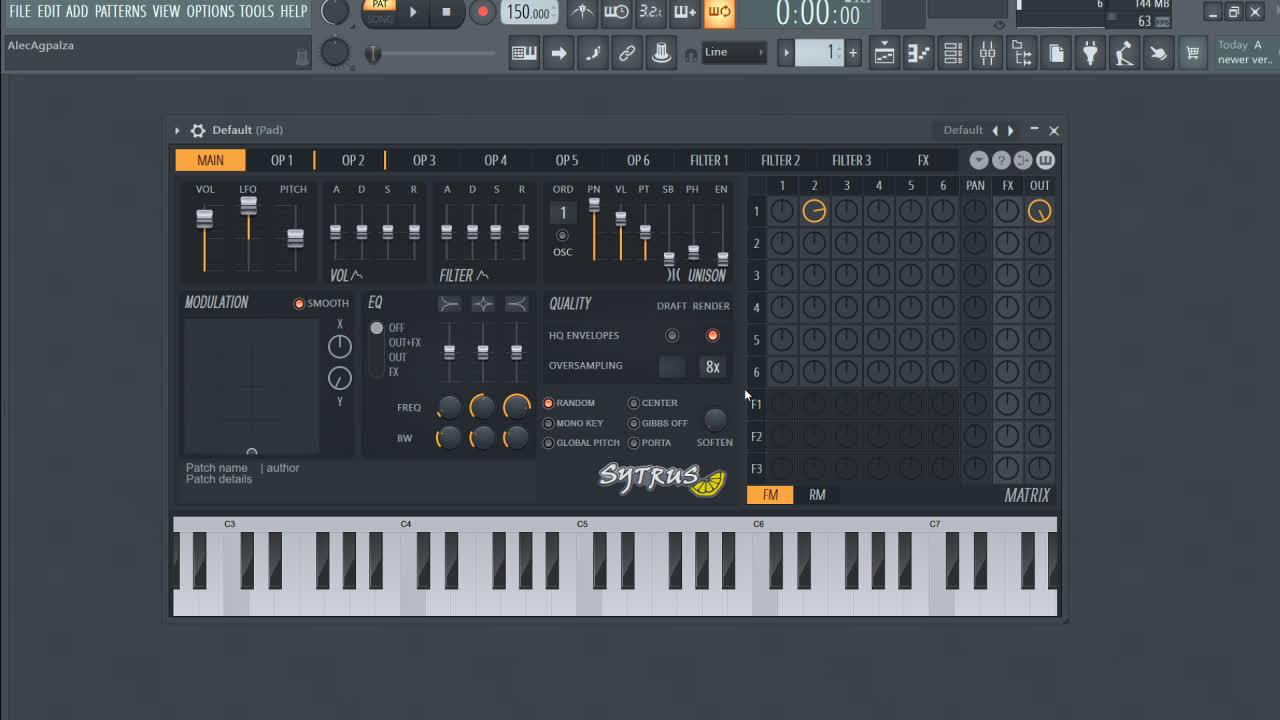Toggle SMOOTH in the Modulation section

pyautogui.click(x=299, y=303)
